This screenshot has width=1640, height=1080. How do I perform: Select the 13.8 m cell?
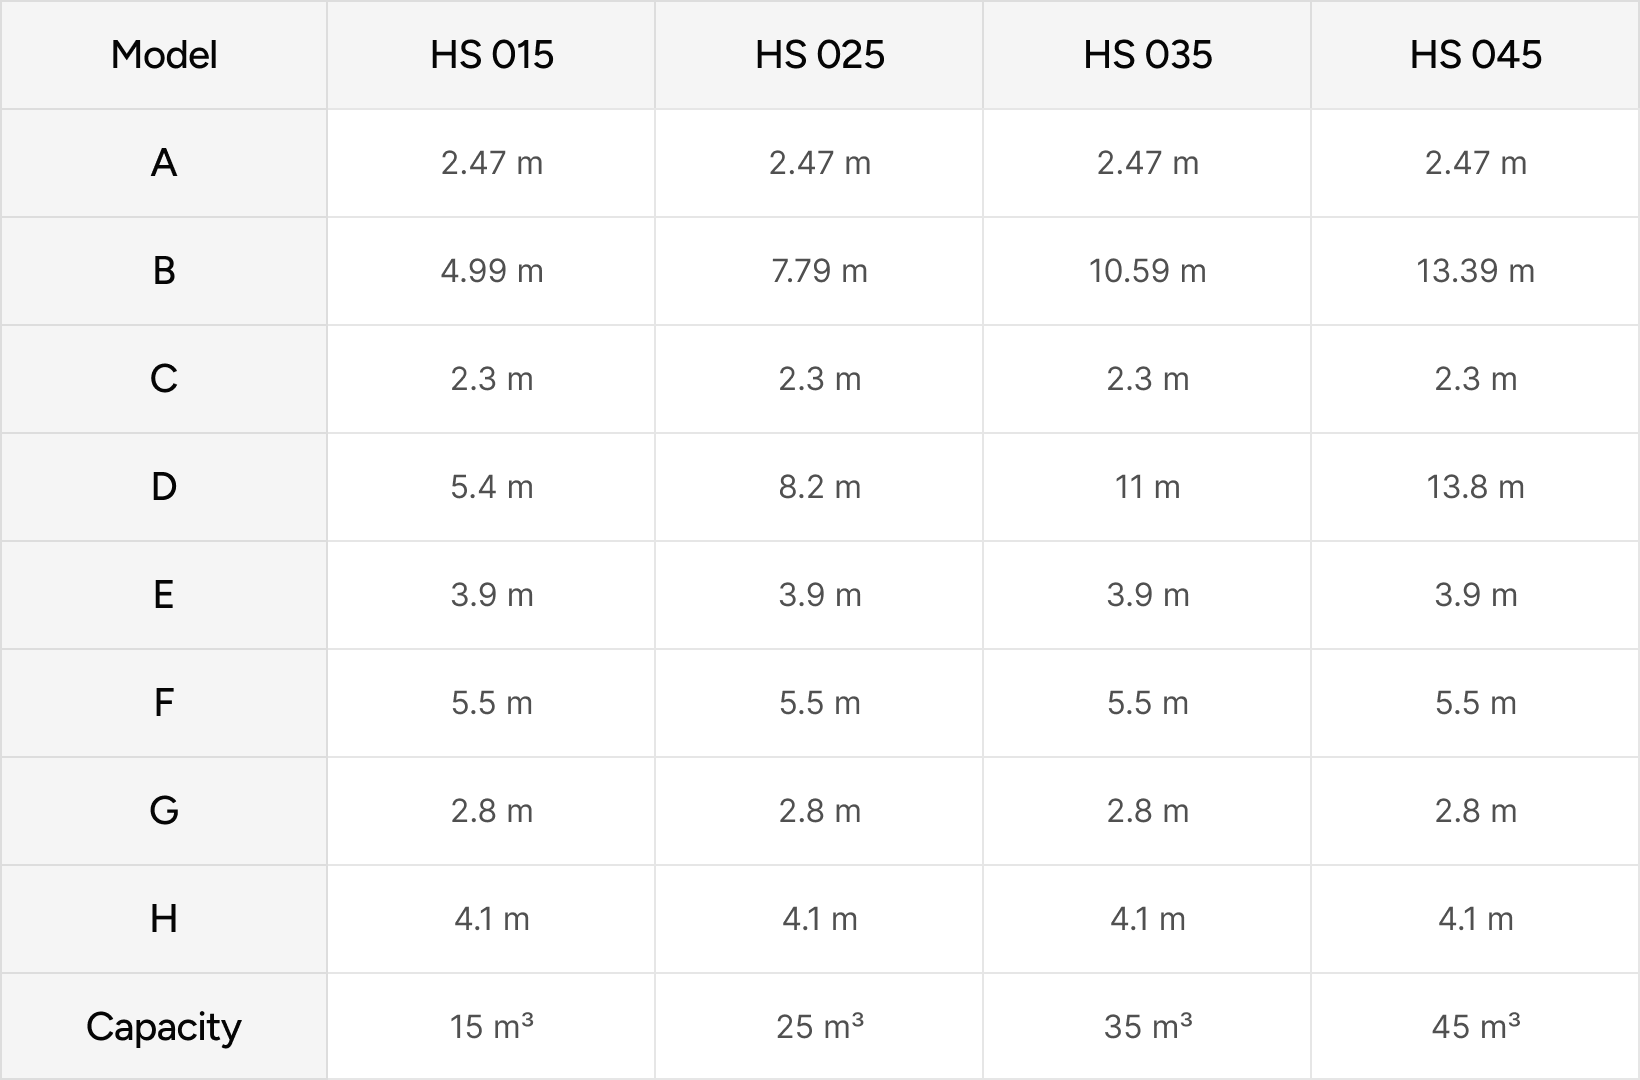1475,487
